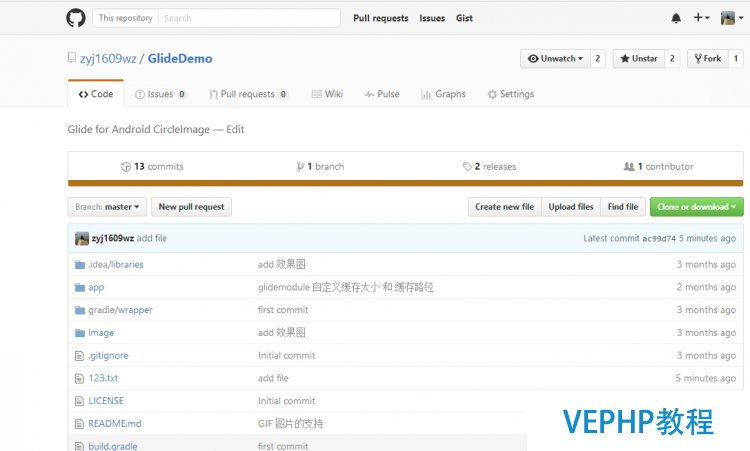Click zyj1609wz in latest commit bar

(x=112, y=238)
